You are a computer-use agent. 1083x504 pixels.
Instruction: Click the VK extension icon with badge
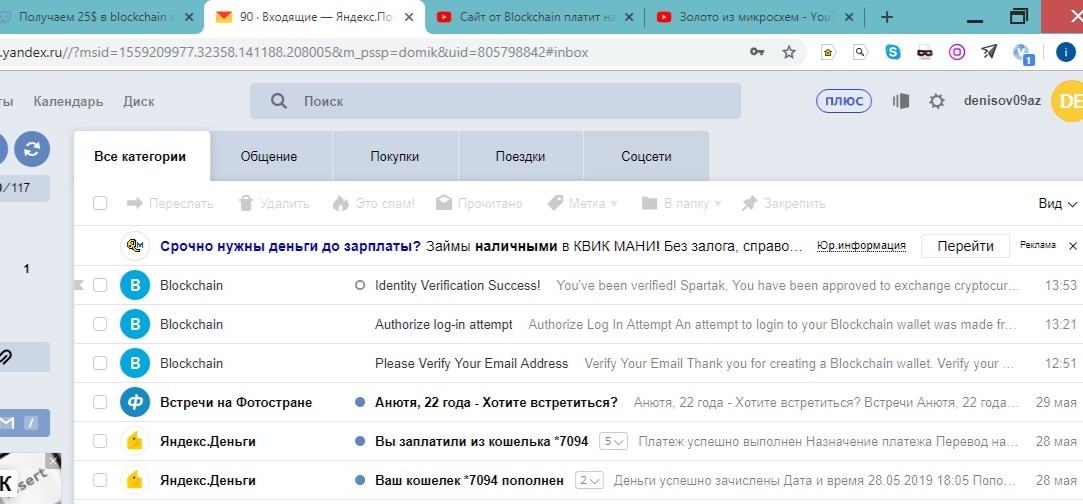click(1023, 53)
